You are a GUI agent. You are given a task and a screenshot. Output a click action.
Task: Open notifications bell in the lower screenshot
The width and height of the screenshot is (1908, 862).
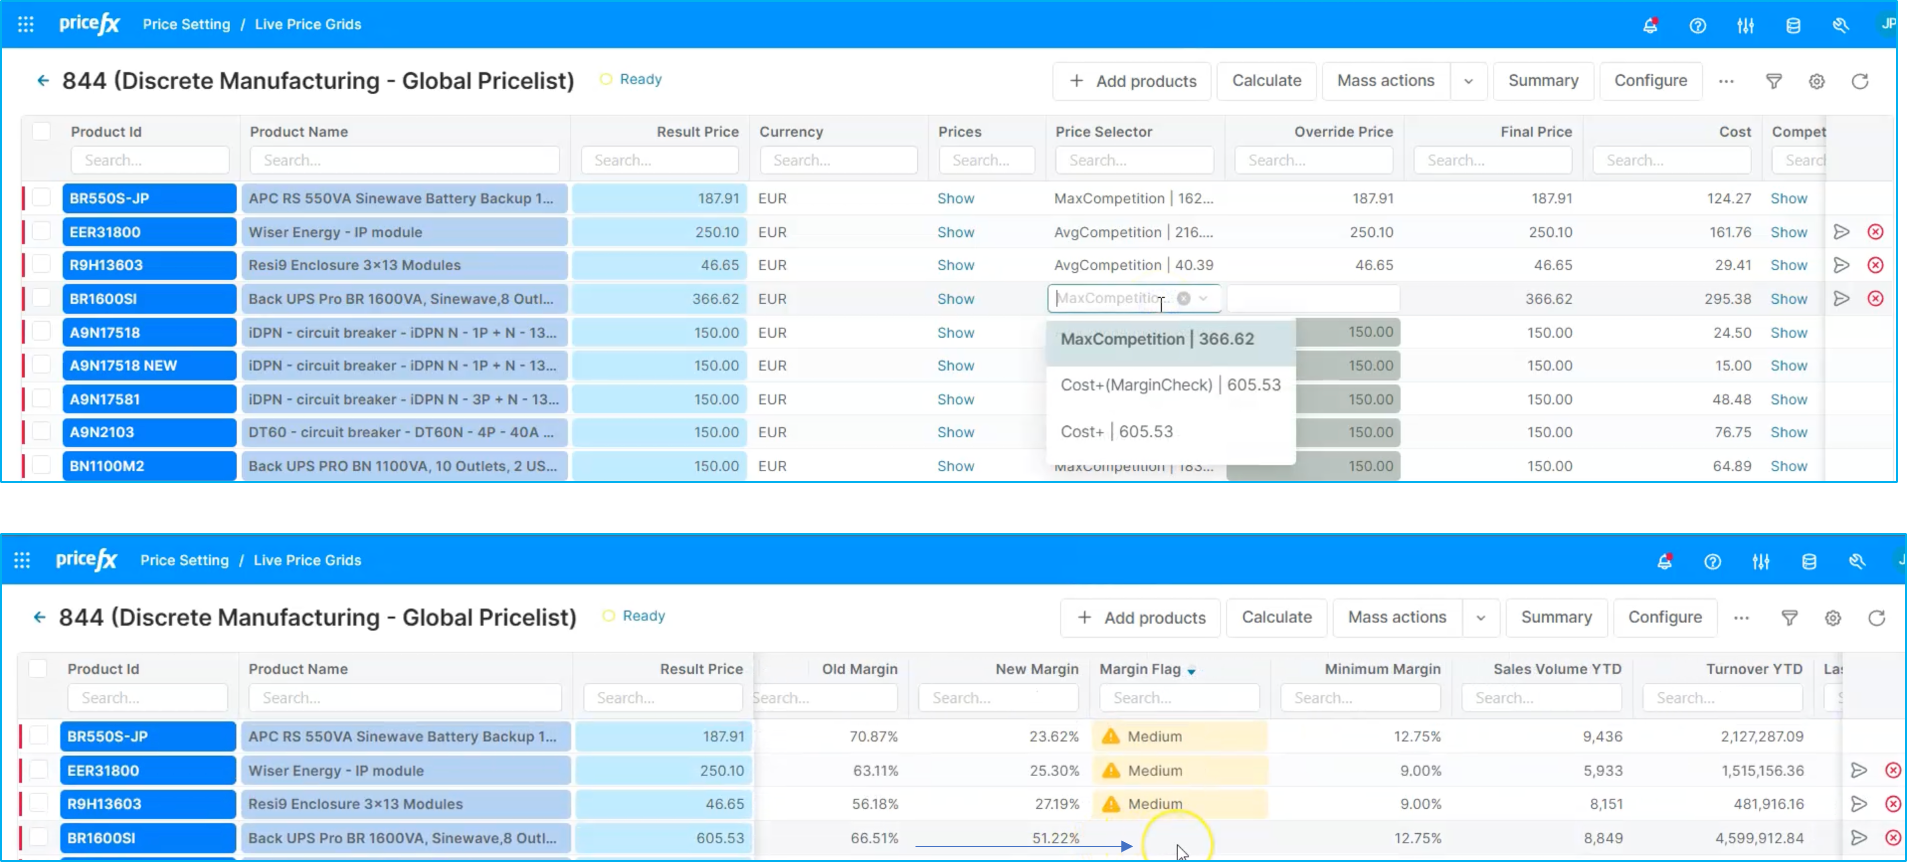[x=1665, y=562]
